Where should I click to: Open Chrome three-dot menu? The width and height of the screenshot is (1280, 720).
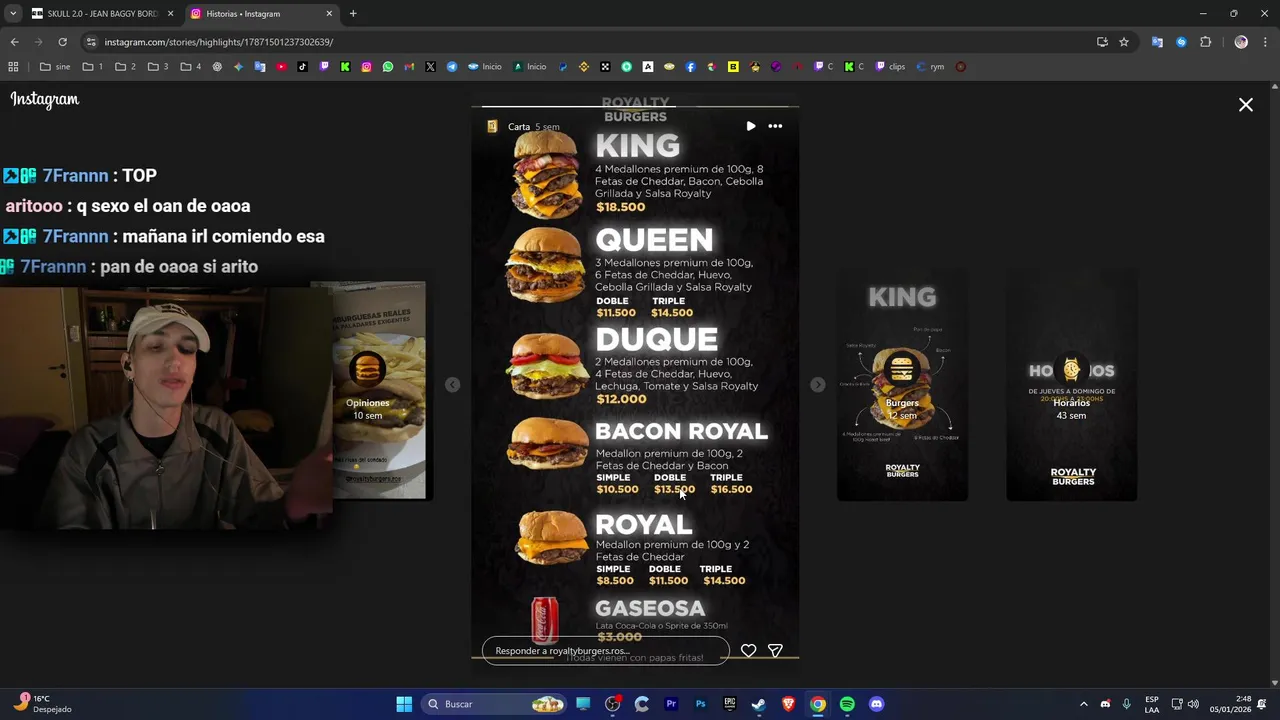tap(1265, 42)
